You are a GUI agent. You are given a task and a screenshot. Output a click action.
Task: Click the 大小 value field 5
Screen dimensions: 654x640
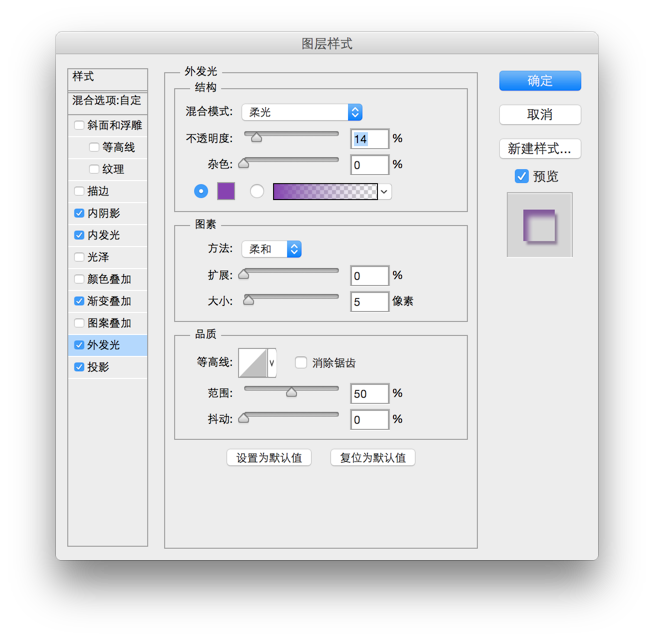pos(370,302)
